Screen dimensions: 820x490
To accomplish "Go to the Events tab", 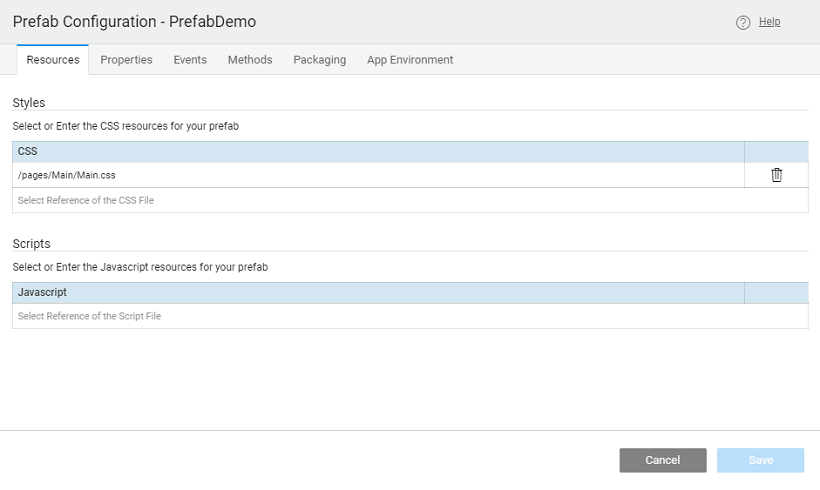I will coord(190,60).
